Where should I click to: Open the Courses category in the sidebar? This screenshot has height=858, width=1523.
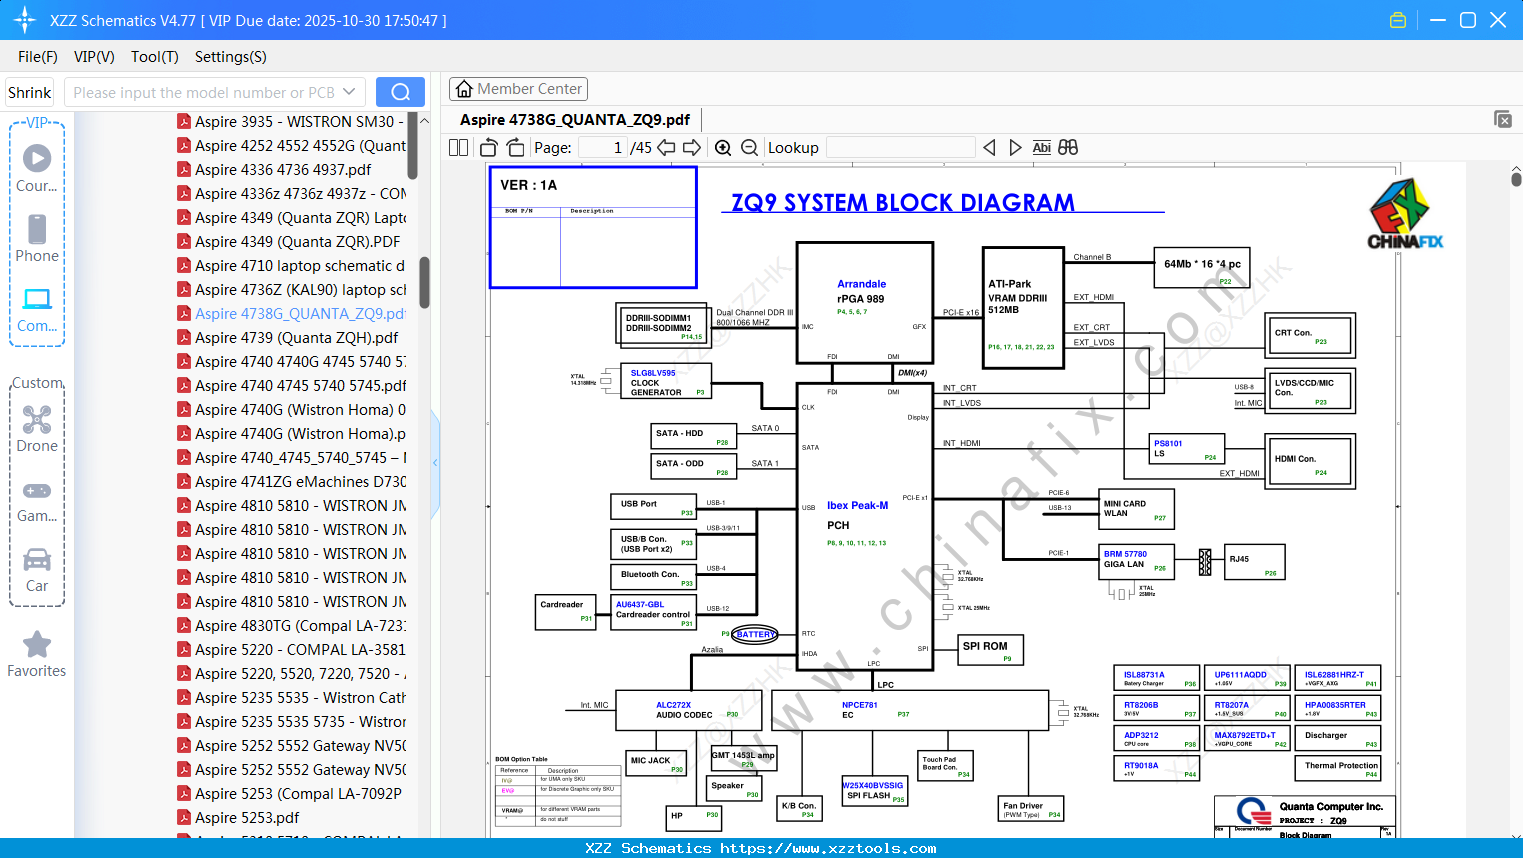tap(37, 169)
